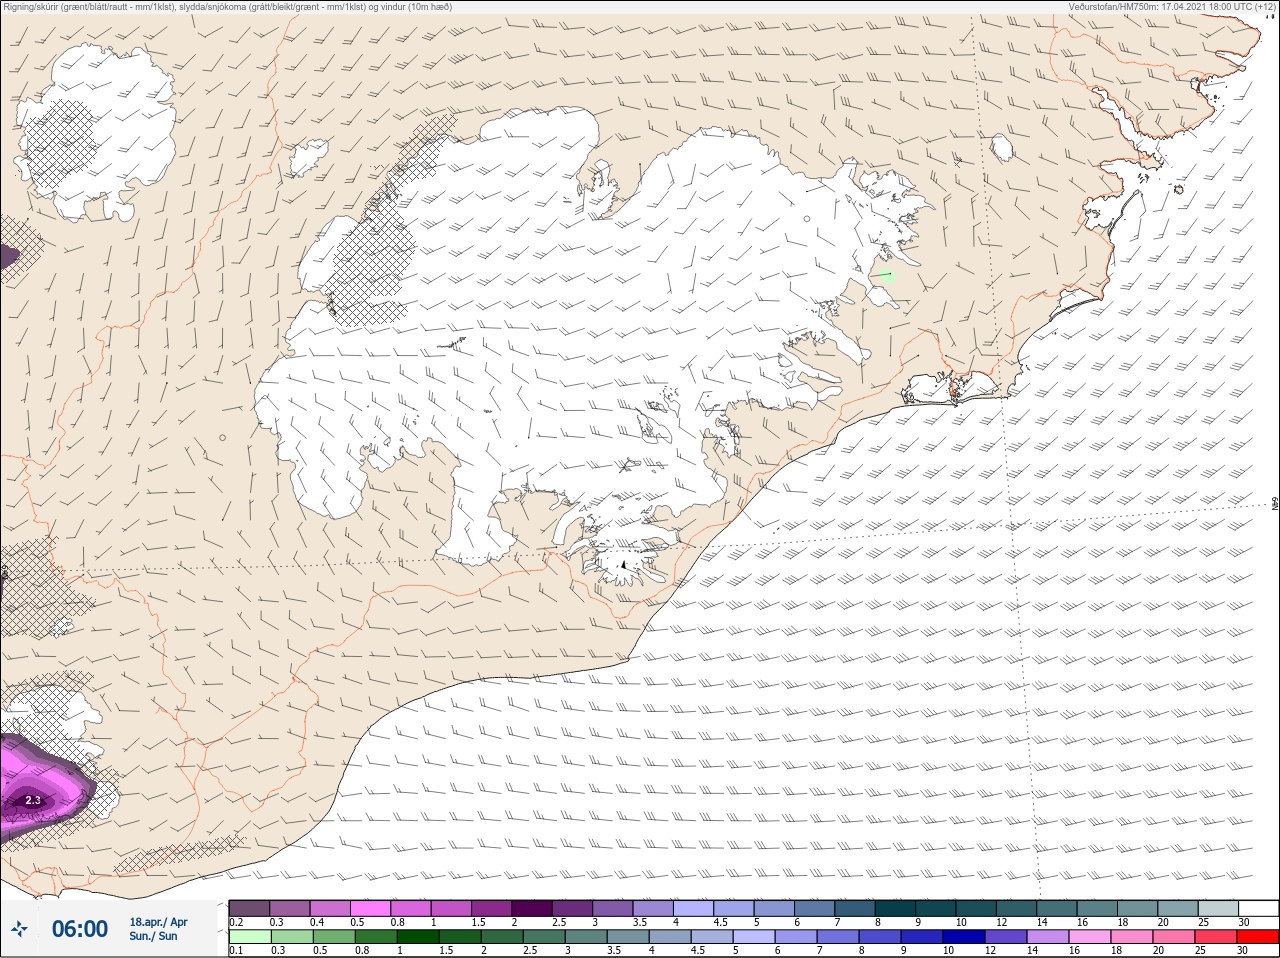
Task: Pick the dark teal top-row swatch labeled 9
Action: [936, 908]
